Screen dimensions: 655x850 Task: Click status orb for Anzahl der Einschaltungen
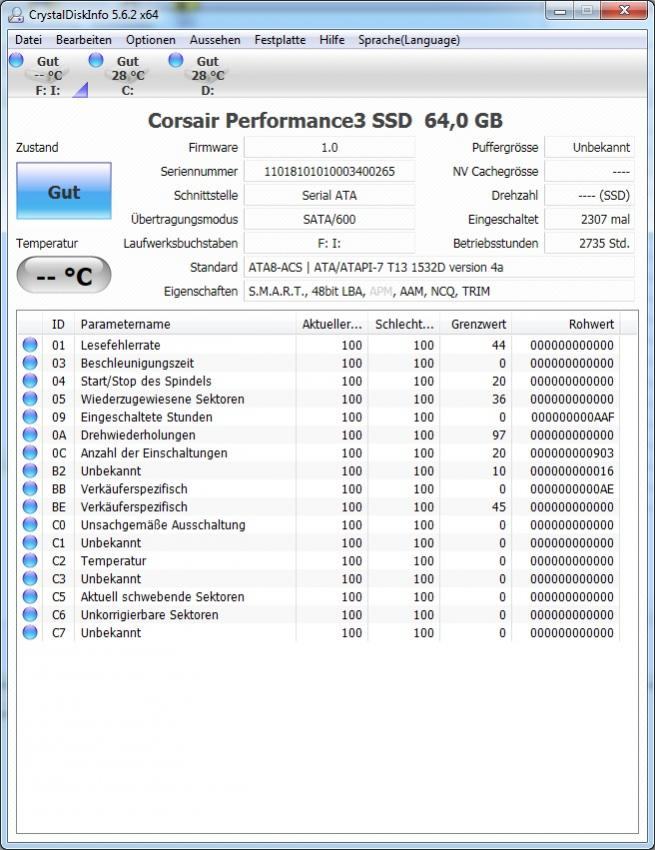click(x=30, y=452)
